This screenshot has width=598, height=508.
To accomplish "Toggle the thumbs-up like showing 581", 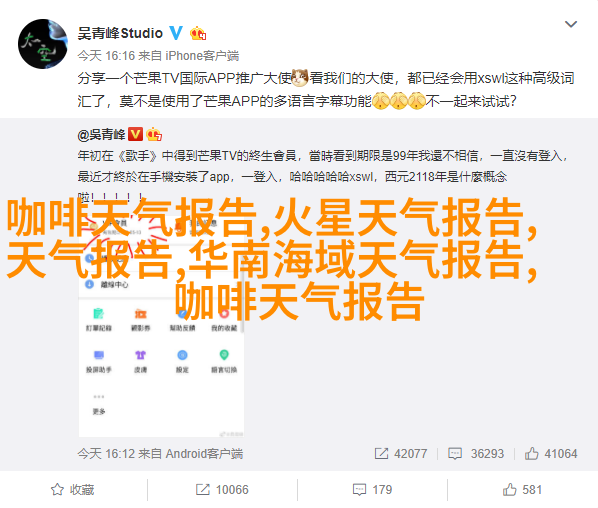I will tap(522, 489).
